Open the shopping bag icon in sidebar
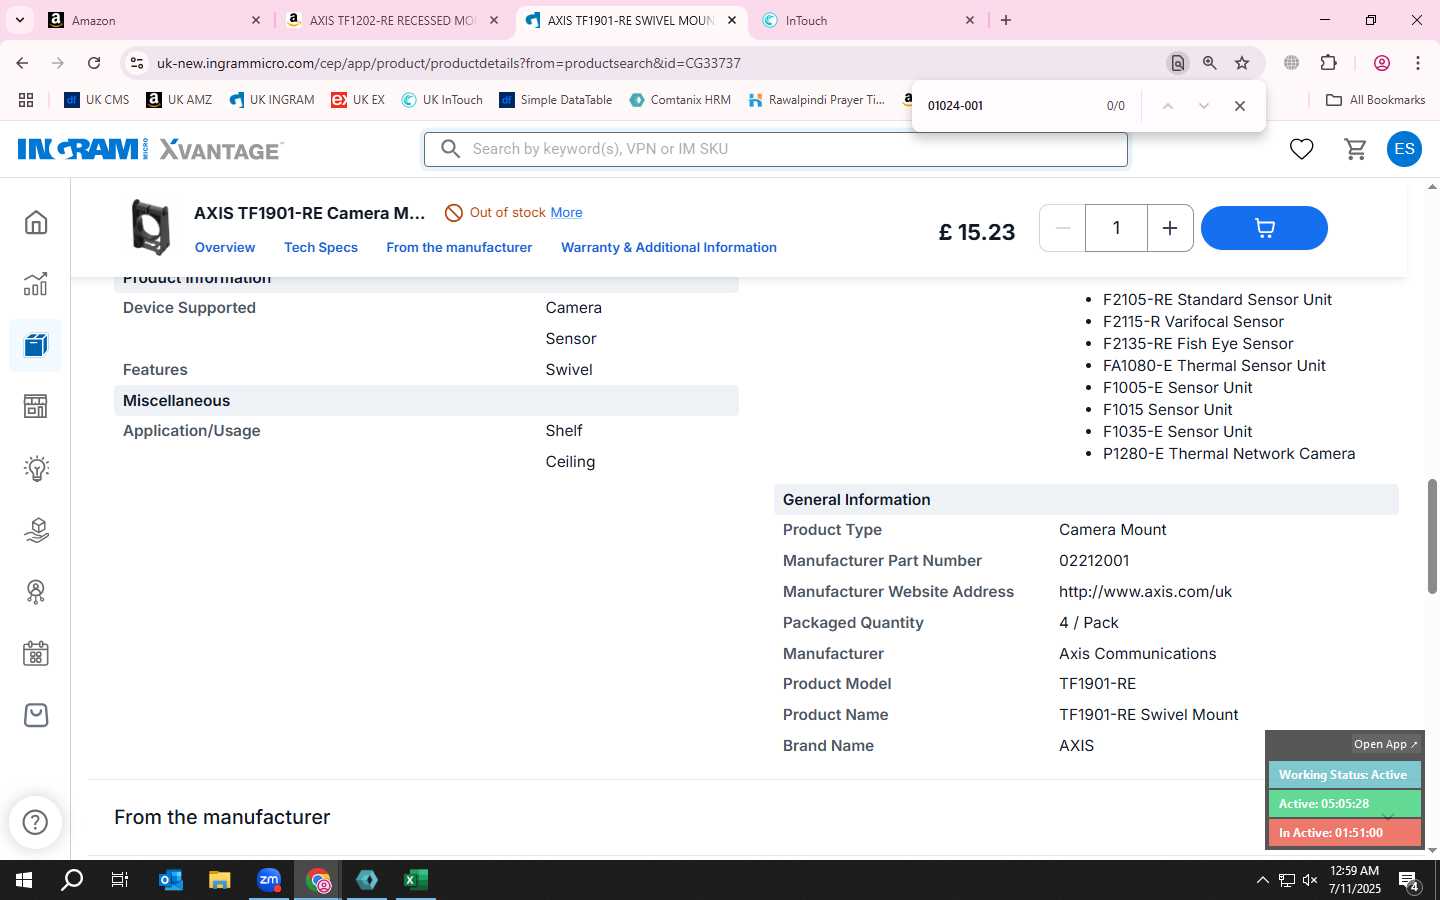This screenshot has height=900, width=1440. pos(36,715)
